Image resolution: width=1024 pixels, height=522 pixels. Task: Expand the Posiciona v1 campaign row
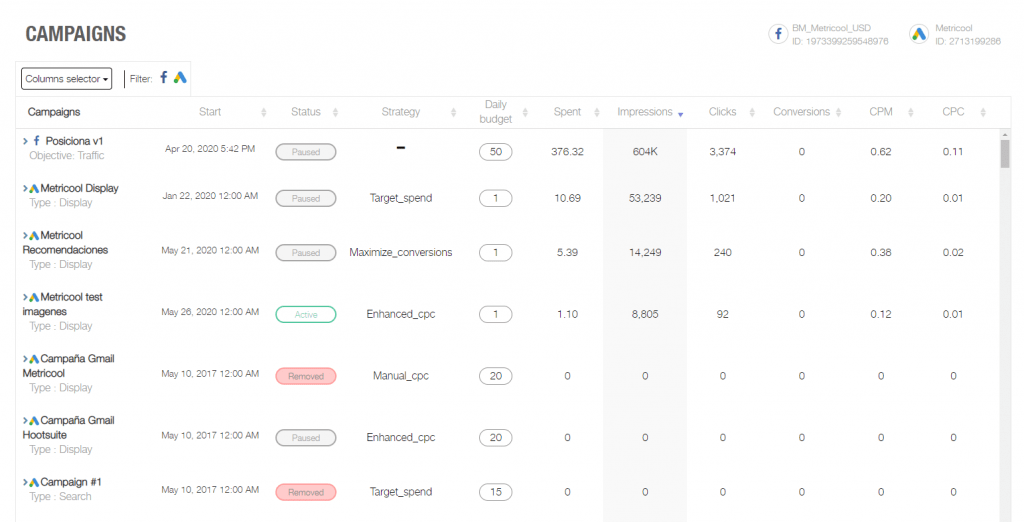click(25, 141)
